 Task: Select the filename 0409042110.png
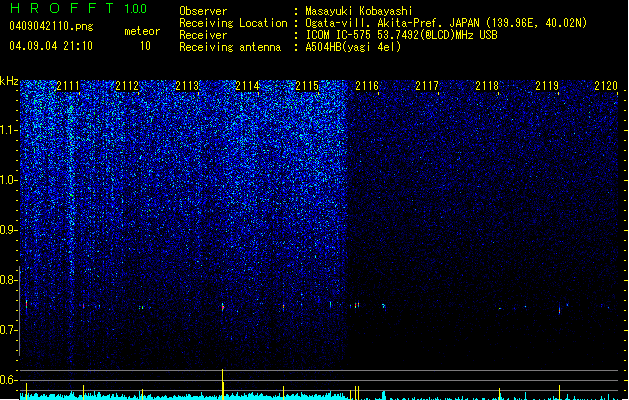(x=51, y=26)
